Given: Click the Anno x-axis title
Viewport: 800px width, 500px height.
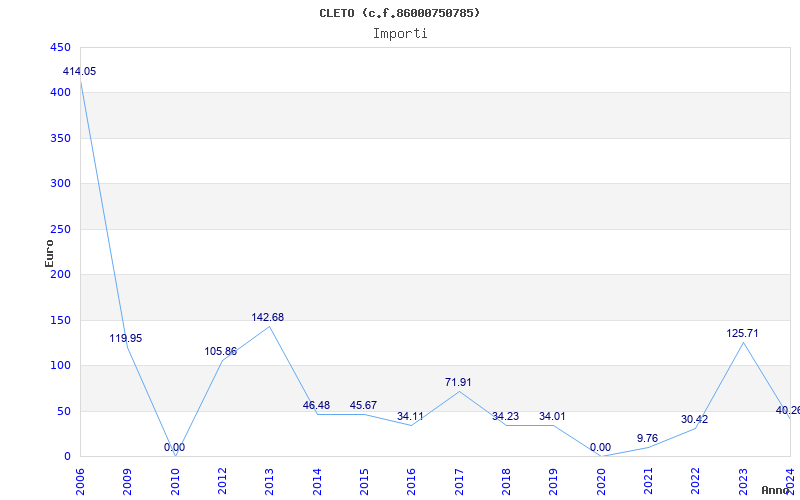Looking at the screenshot, I should (x=775, y=490).
